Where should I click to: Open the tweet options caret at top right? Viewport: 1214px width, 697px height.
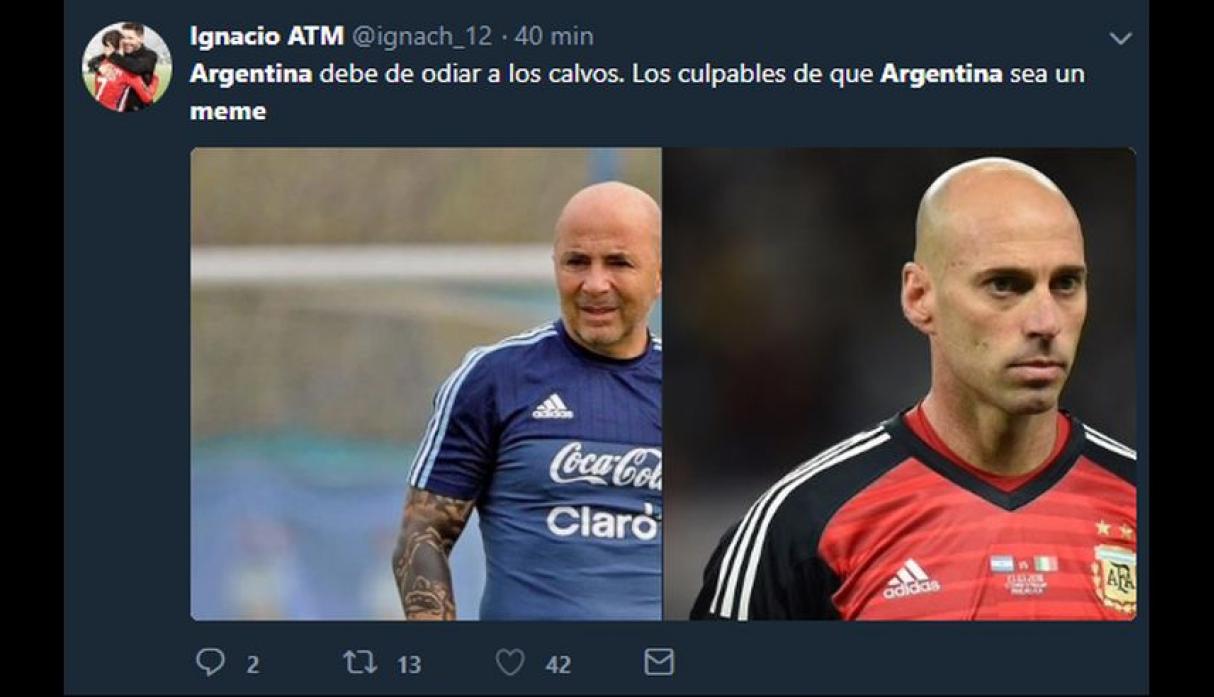click(1121, 39)
